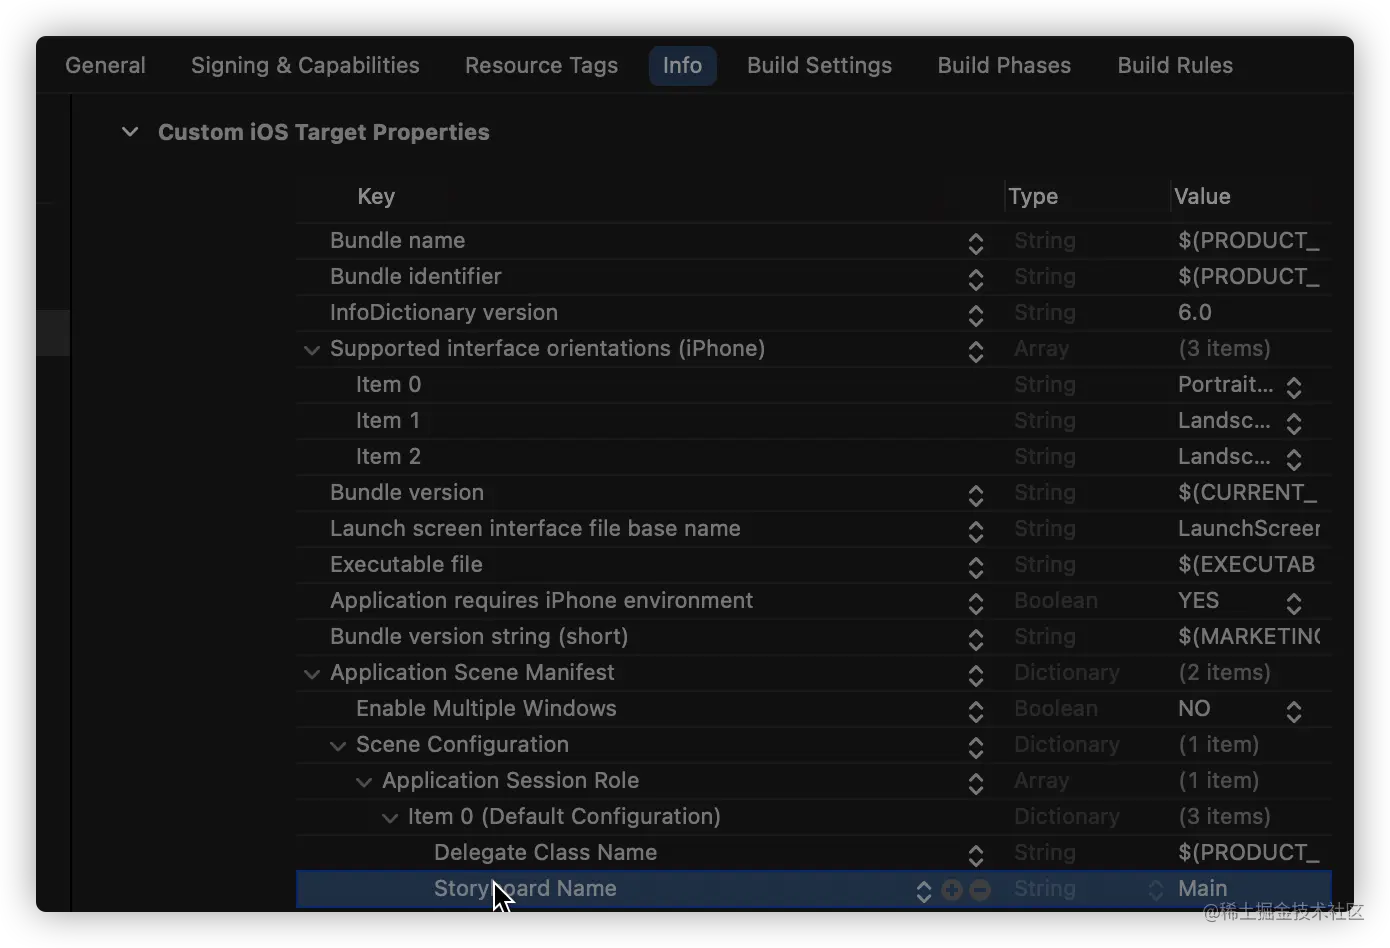This screenshot has width=1390, height=948.
Task: Open key picker arrows for Bundle identifier
Action: pyautogui.click(x=976, y=279)
